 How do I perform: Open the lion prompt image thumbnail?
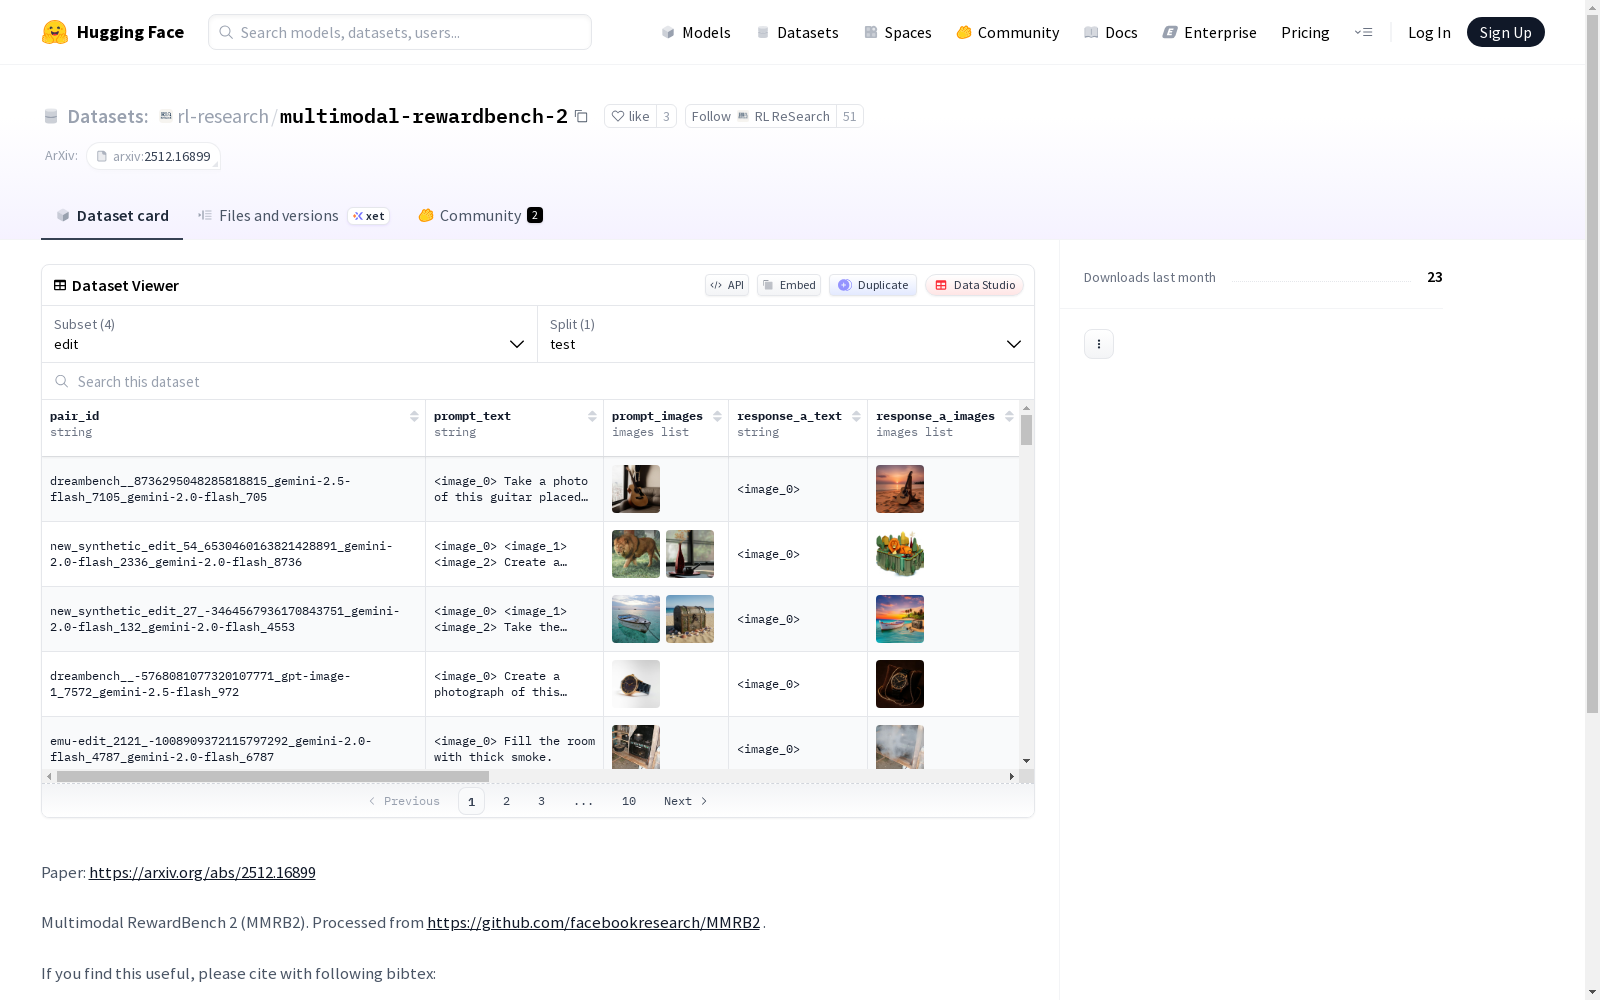(x=636, y=554)
